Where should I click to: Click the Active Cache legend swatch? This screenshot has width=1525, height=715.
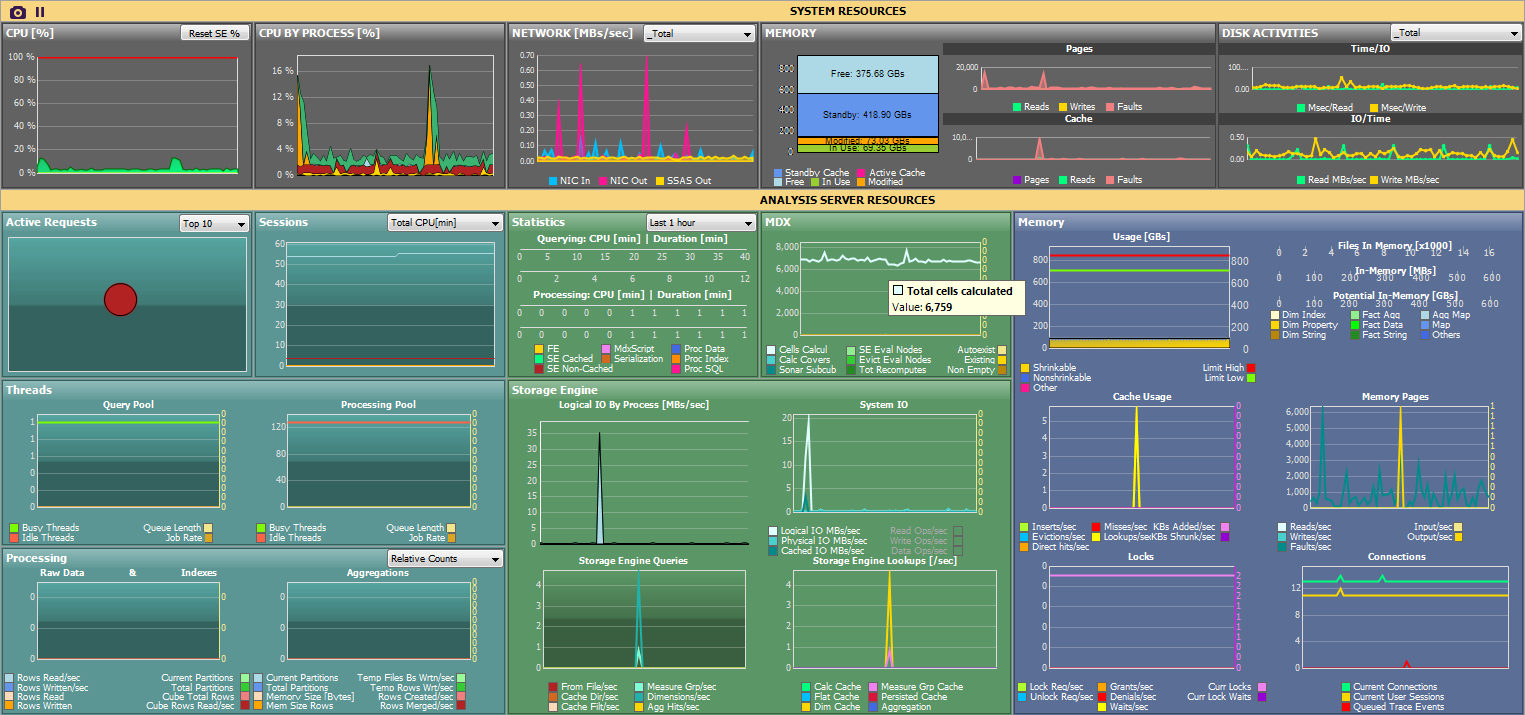pos(861,173)
